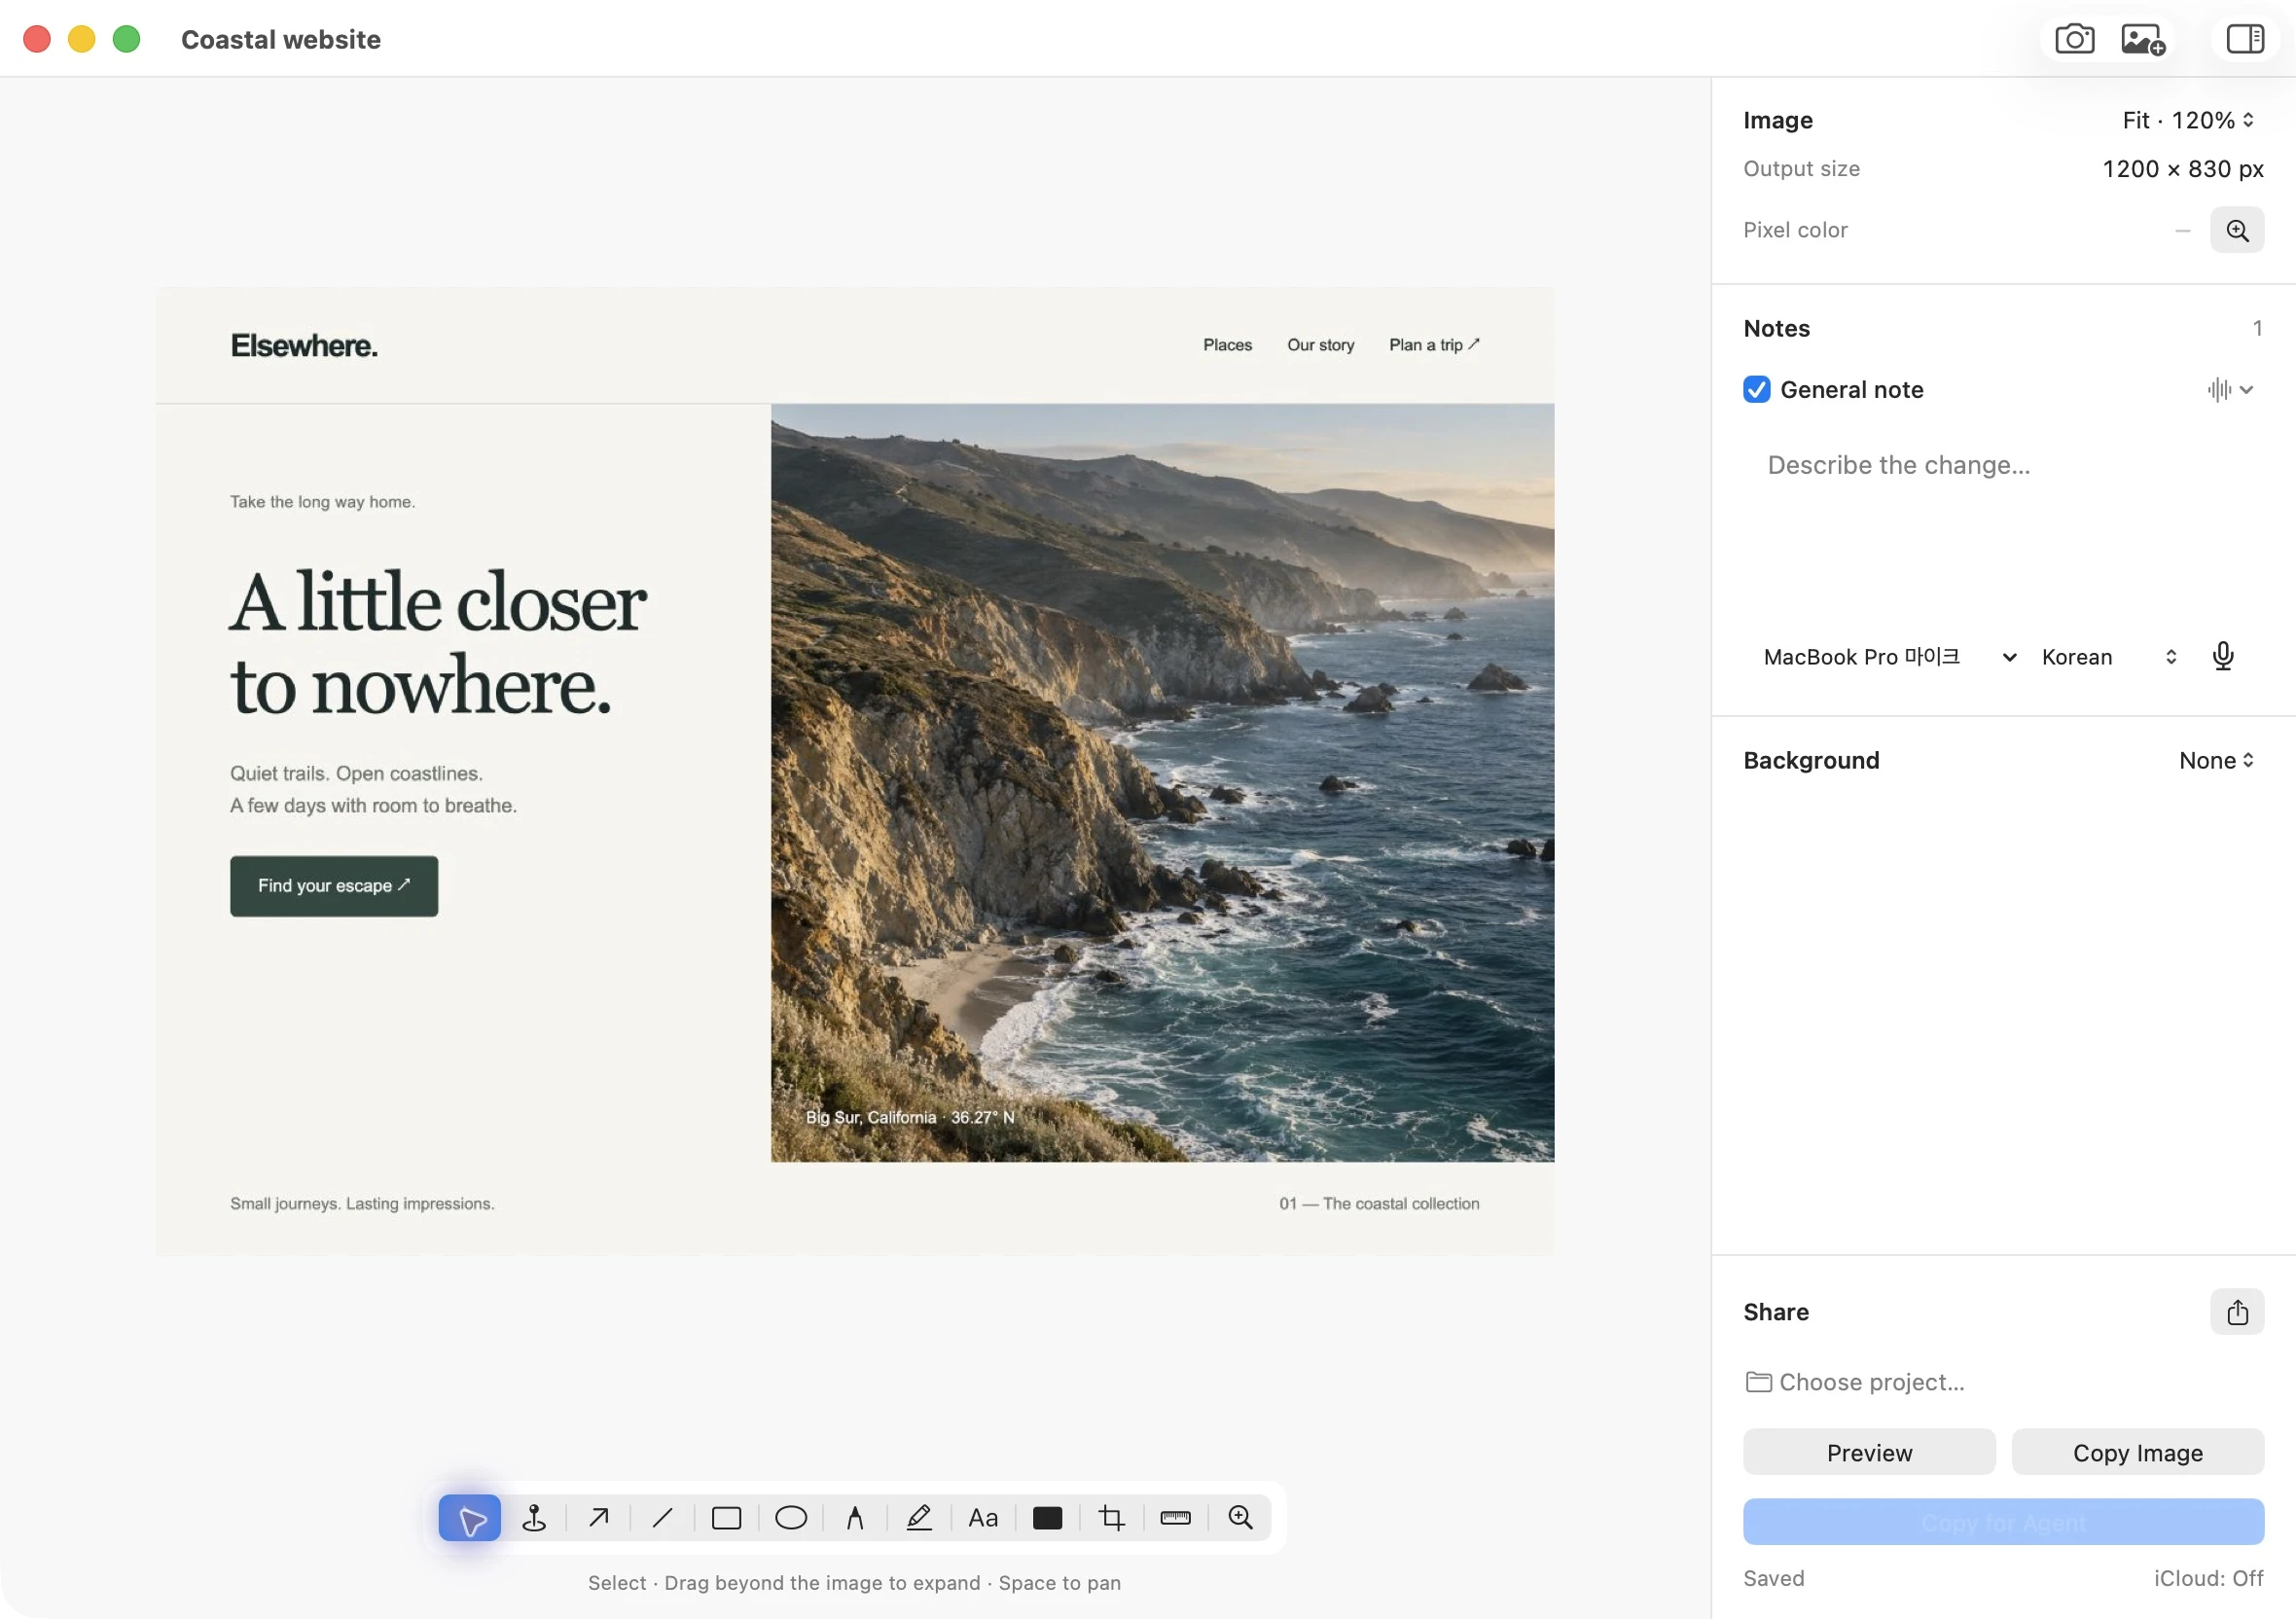Open the pixel color magnifier picker
The width and height of the screenshot is (2296, 1619).
click(x=2237, y=230)
